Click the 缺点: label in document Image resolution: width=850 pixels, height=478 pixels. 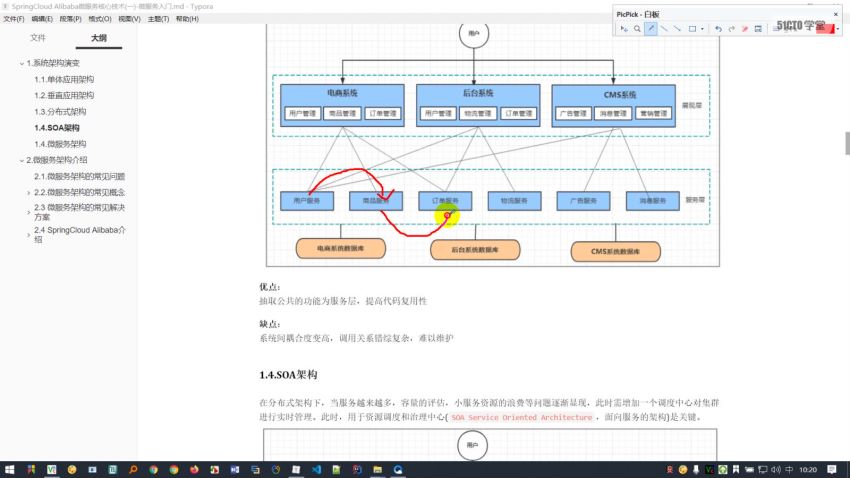pyautogui.click(x=269, y=324)
